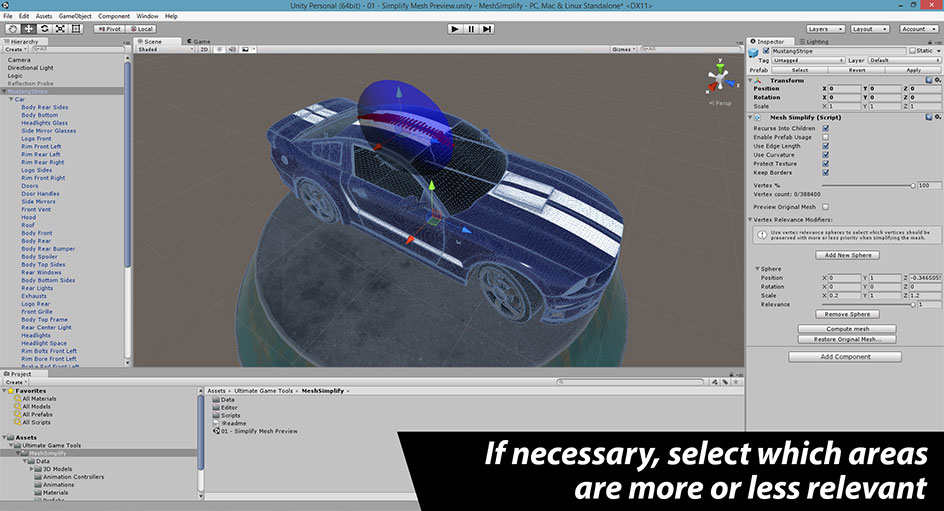
Task: Click Add New Sphere button
Action: coord(848,255)
